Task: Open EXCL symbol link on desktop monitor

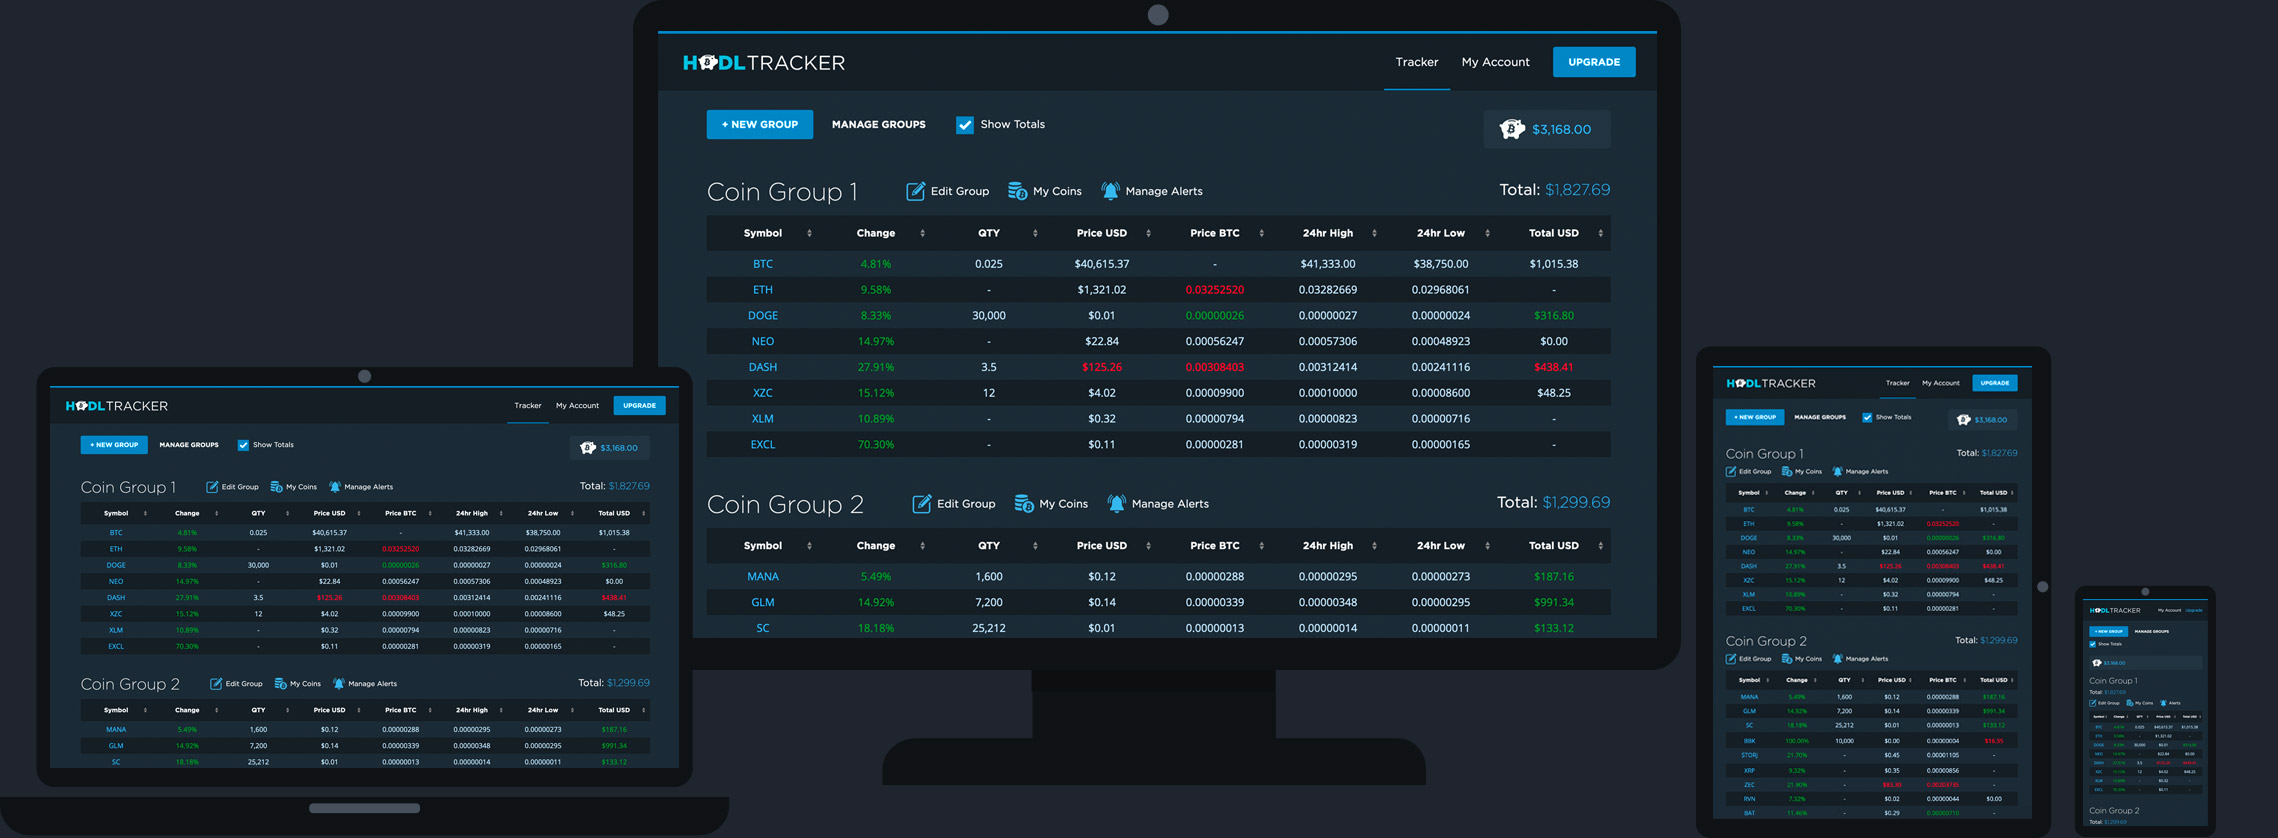Action: pyautogui.click(x=763, y=445)
